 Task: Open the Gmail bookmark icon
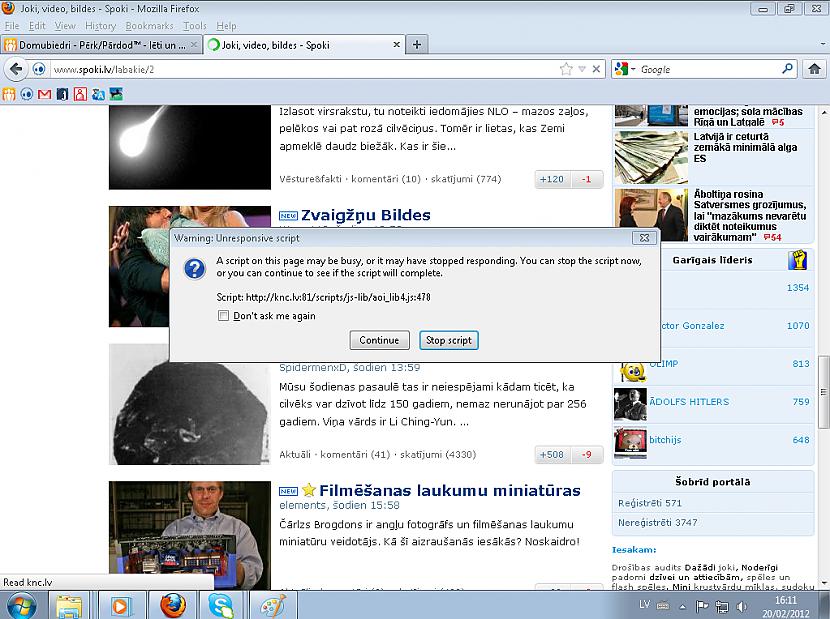point(44,94)
